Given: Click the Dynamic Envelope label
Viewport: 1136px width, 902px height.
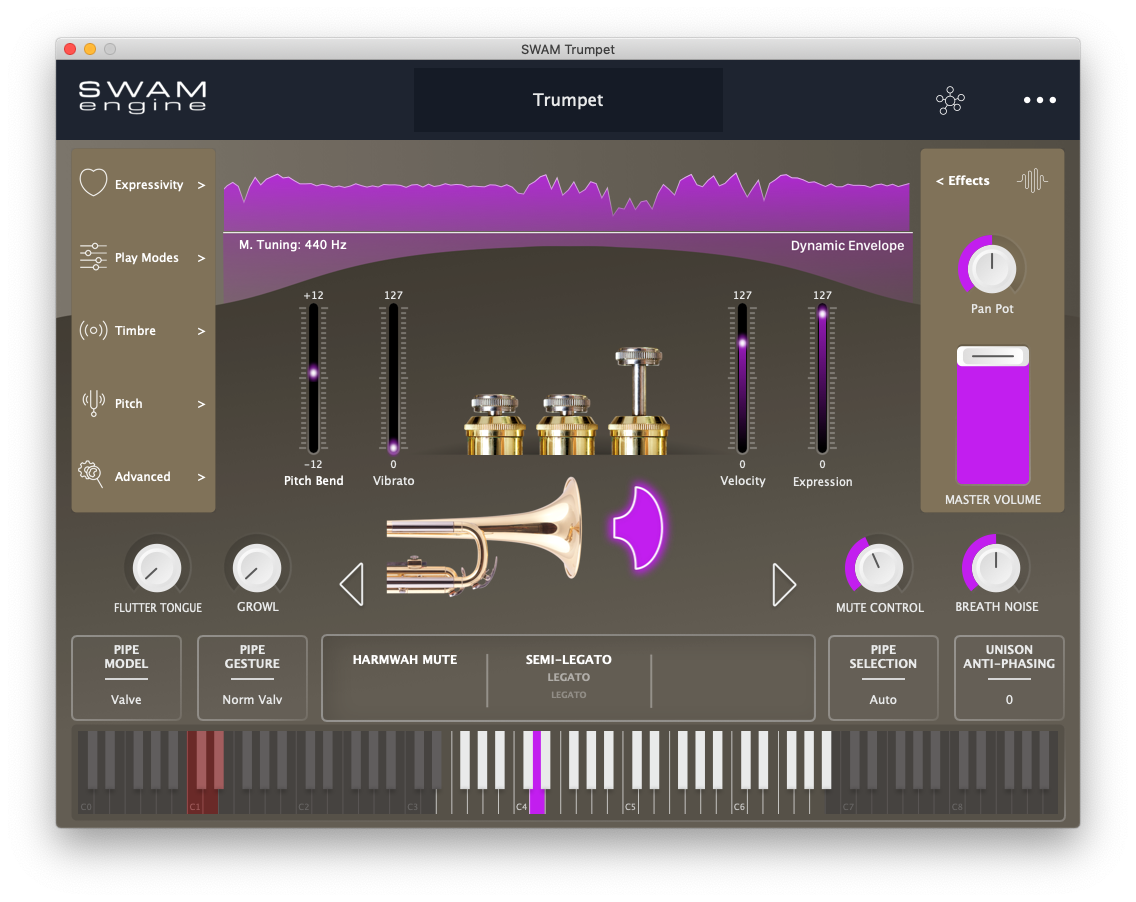Looking at the screenshot, I should 847,246.
